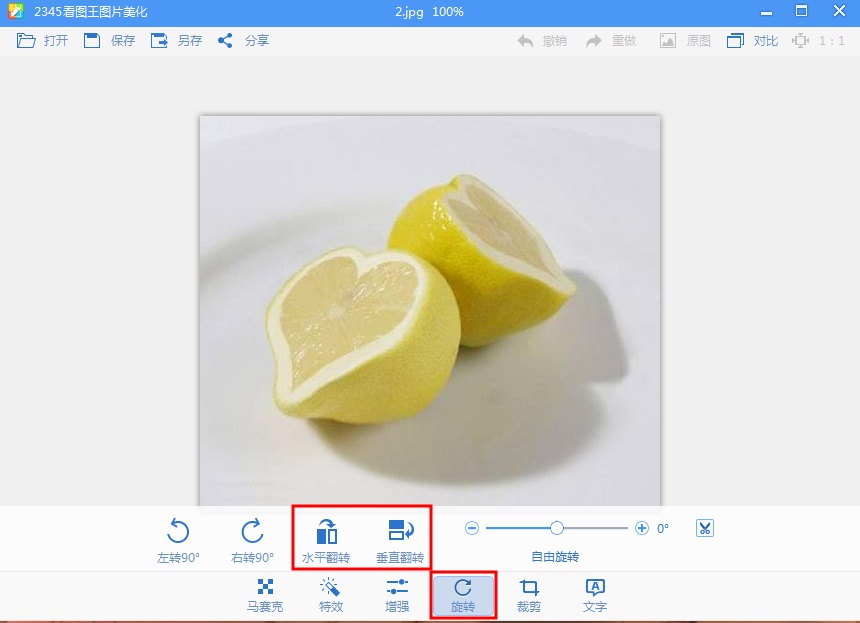The width and height of the screenshot is (860, 623).
Task: Click 另存 to save as
Action: click(176, 41)
